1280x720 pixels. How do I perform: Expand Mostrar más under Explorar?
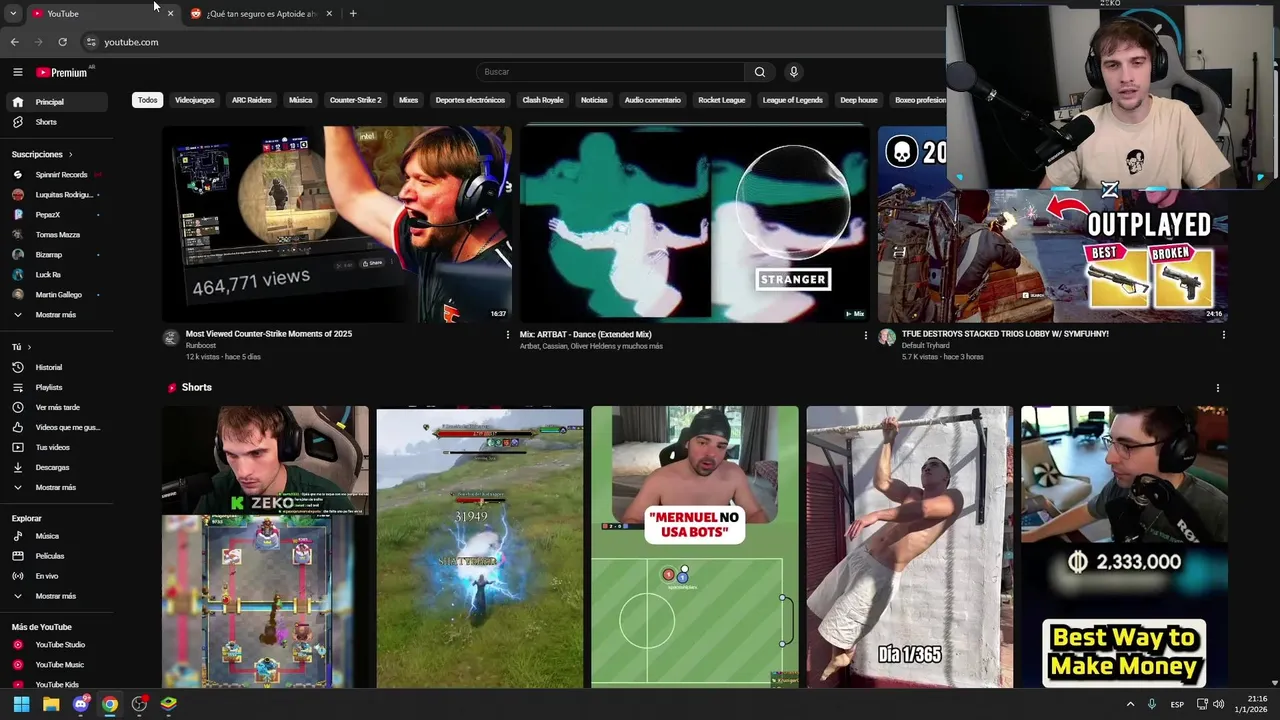click(55, 596)
